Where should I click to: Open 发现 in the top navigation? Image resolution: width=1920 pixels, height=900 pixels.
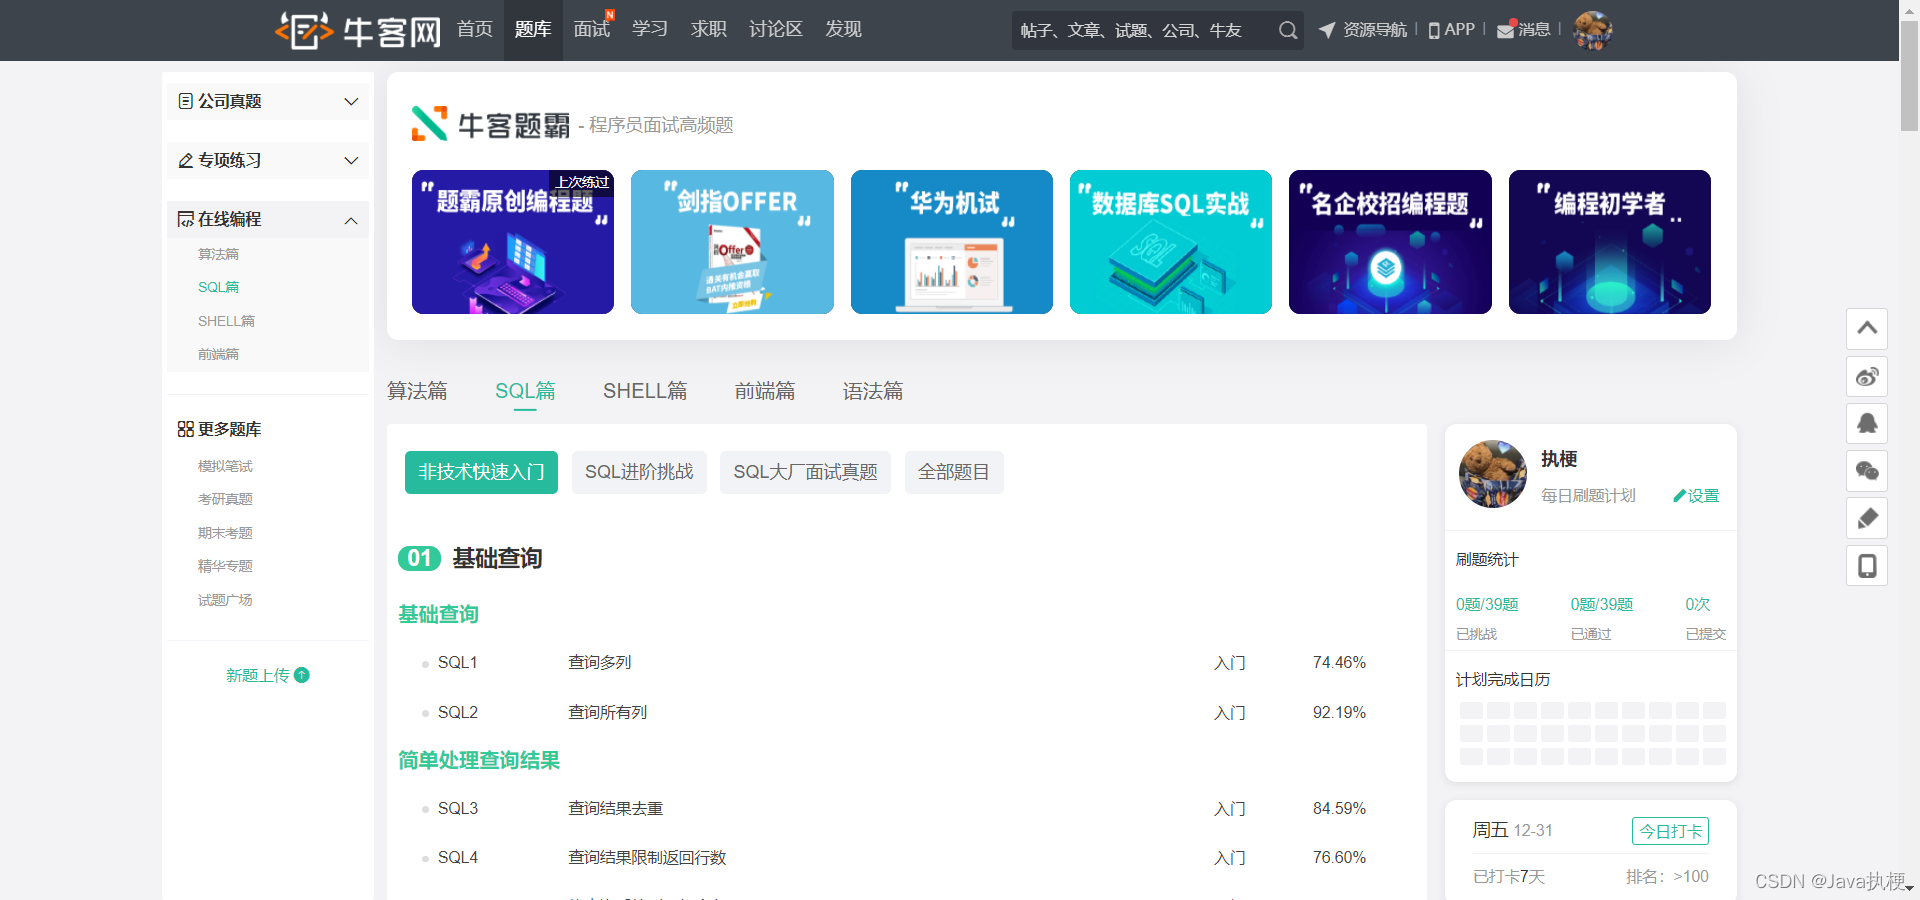[843, 29]
